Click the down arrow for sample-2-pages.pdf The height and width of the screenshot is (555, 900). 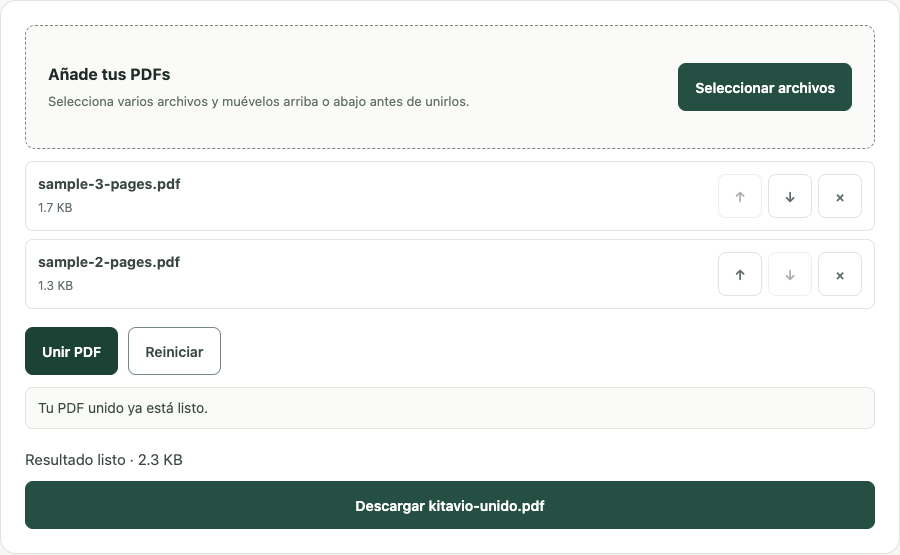[790, 274]
